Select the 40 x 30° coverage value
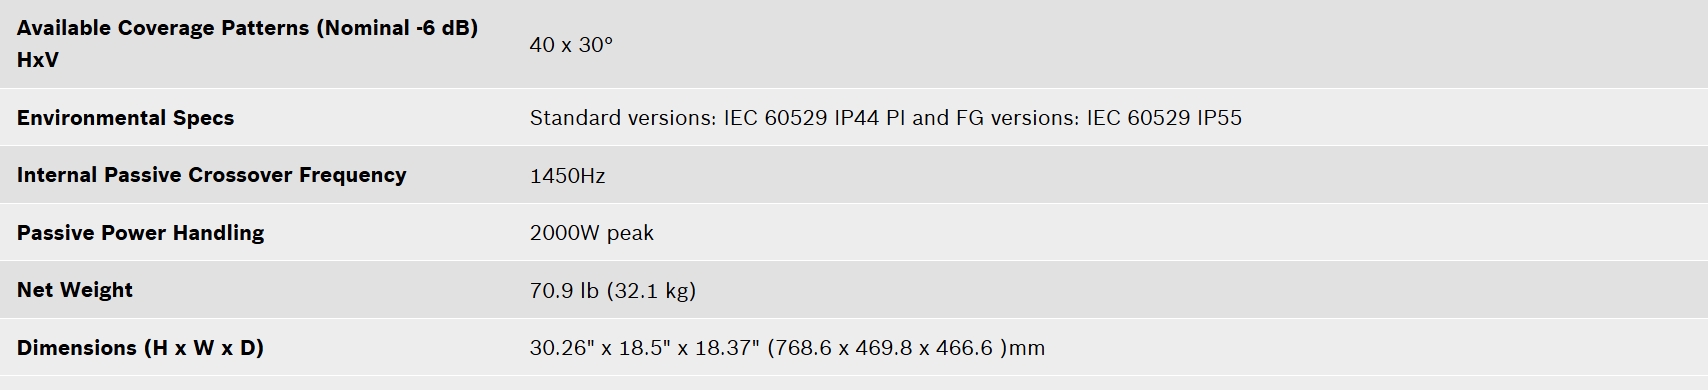Viewport: 1708px width, 390px height. coord(571,45)
